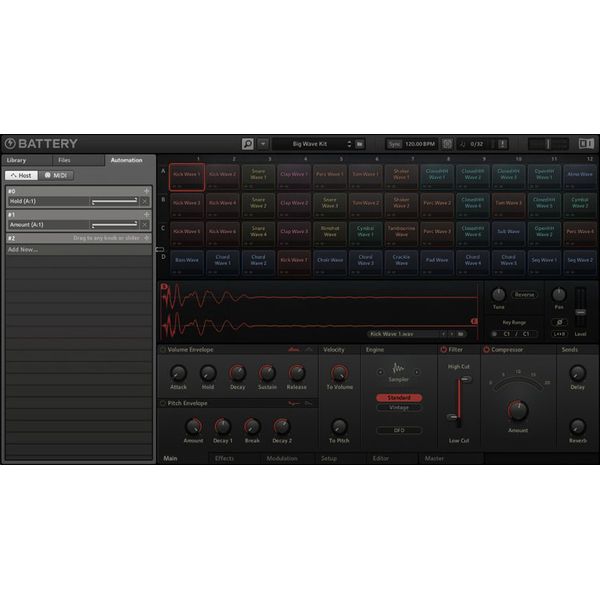Screen dimensions: 600x600
Task: Select the Vintage sampler mode
Action: [x=399, y=408]
